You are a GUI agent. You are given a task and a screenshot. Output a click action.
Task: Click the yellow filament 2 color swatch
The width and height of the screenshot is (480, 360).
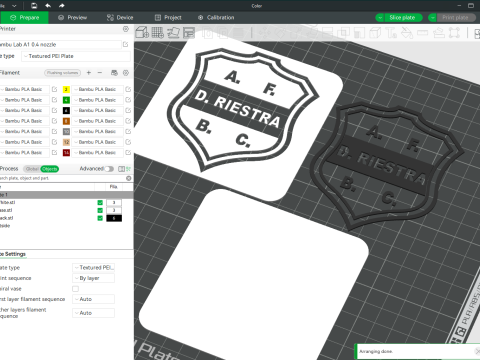coord(66,89)
